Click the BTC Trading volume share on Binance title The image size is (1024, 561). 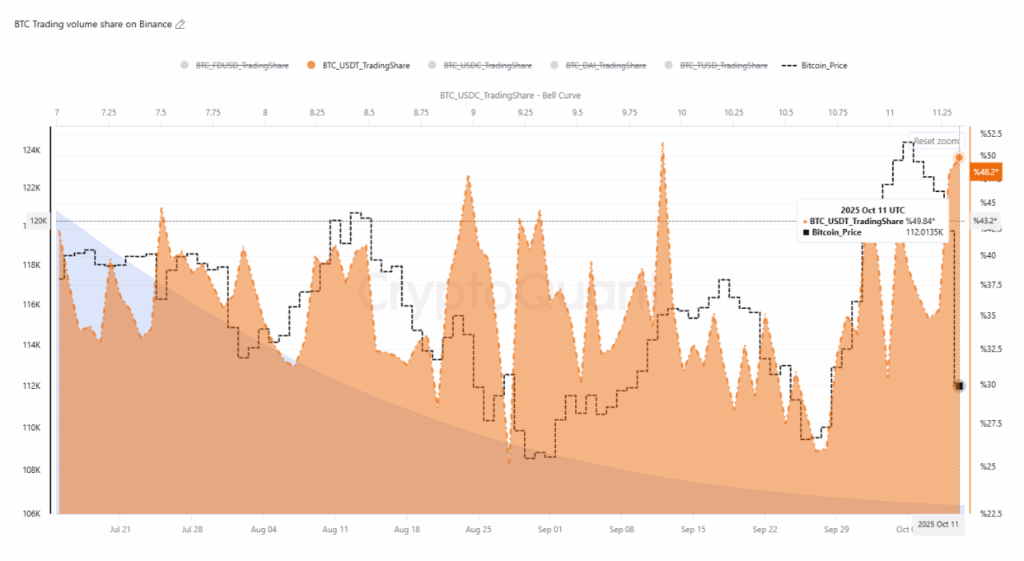(93, 24)
